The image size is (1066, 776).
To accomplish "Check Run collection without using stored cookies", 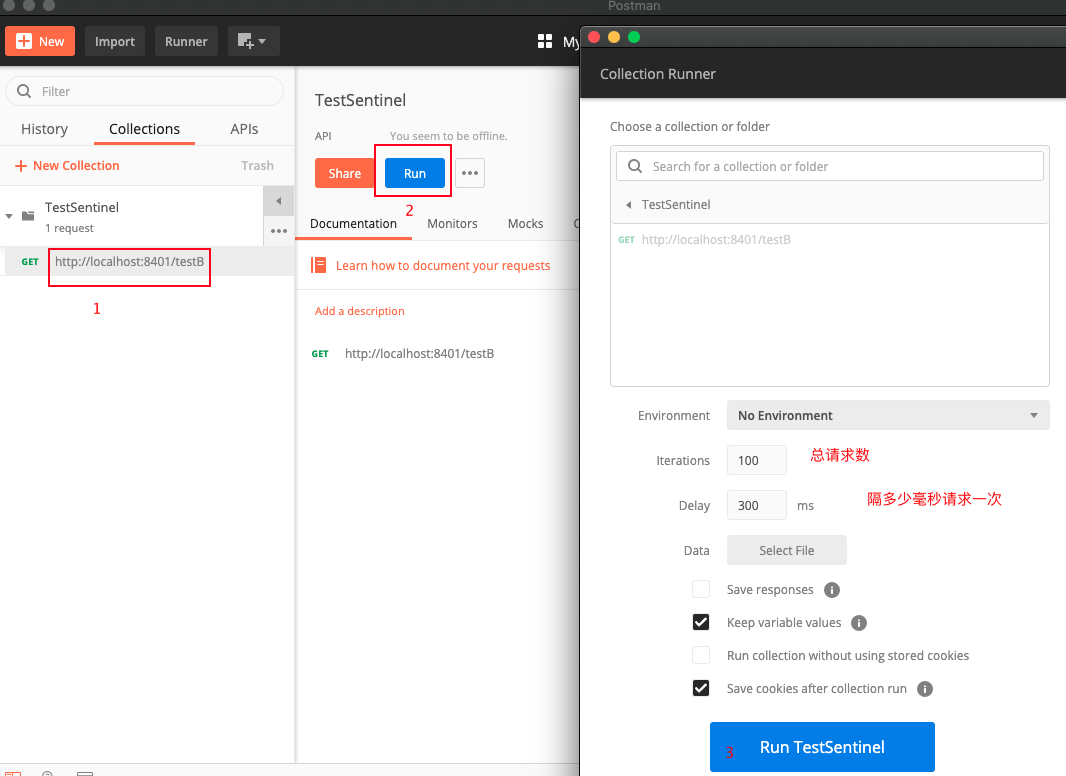I will click(701, 655).
